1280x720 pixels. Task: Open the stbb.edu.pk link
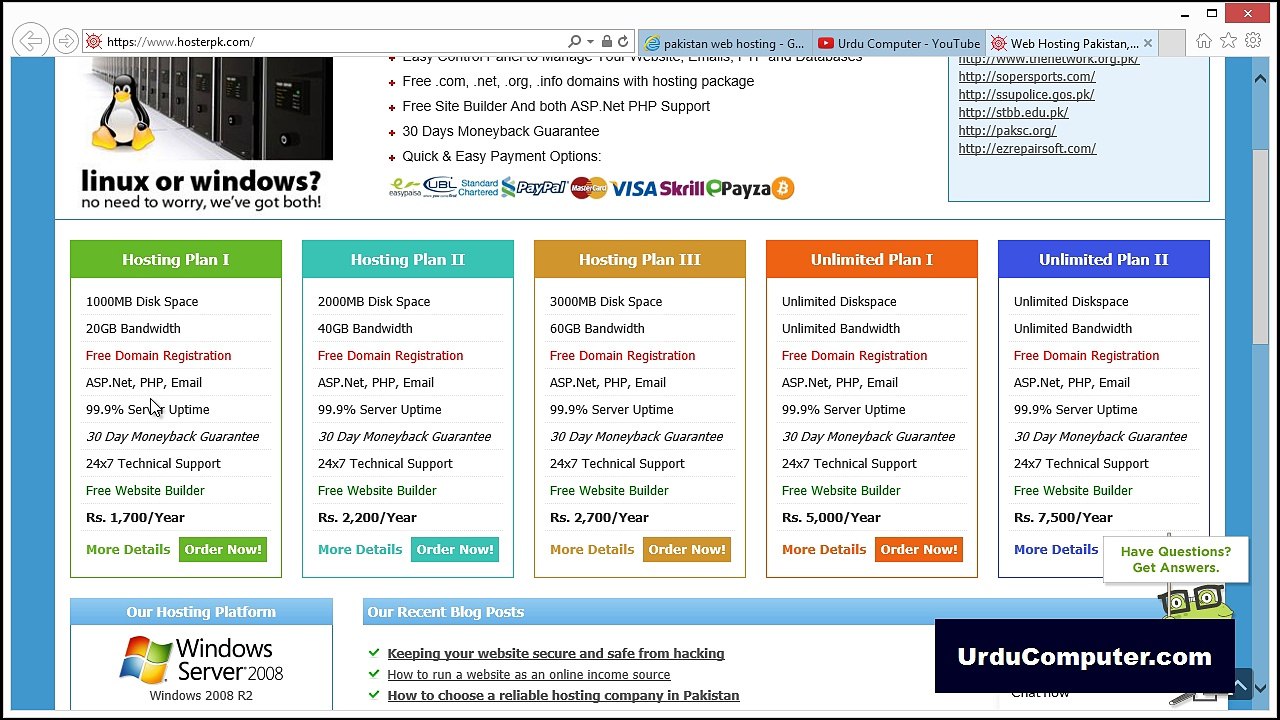pos(1013,112)
